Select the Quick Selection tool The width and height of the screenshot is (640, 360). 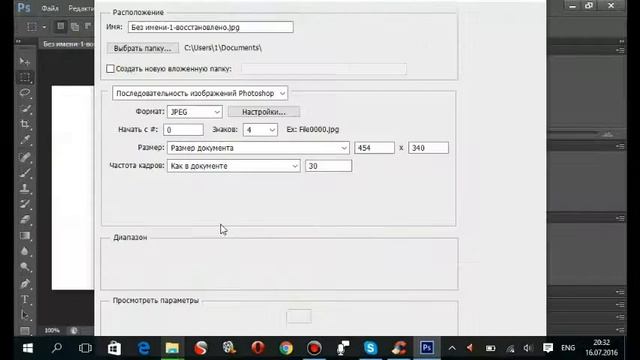[25, 109]
